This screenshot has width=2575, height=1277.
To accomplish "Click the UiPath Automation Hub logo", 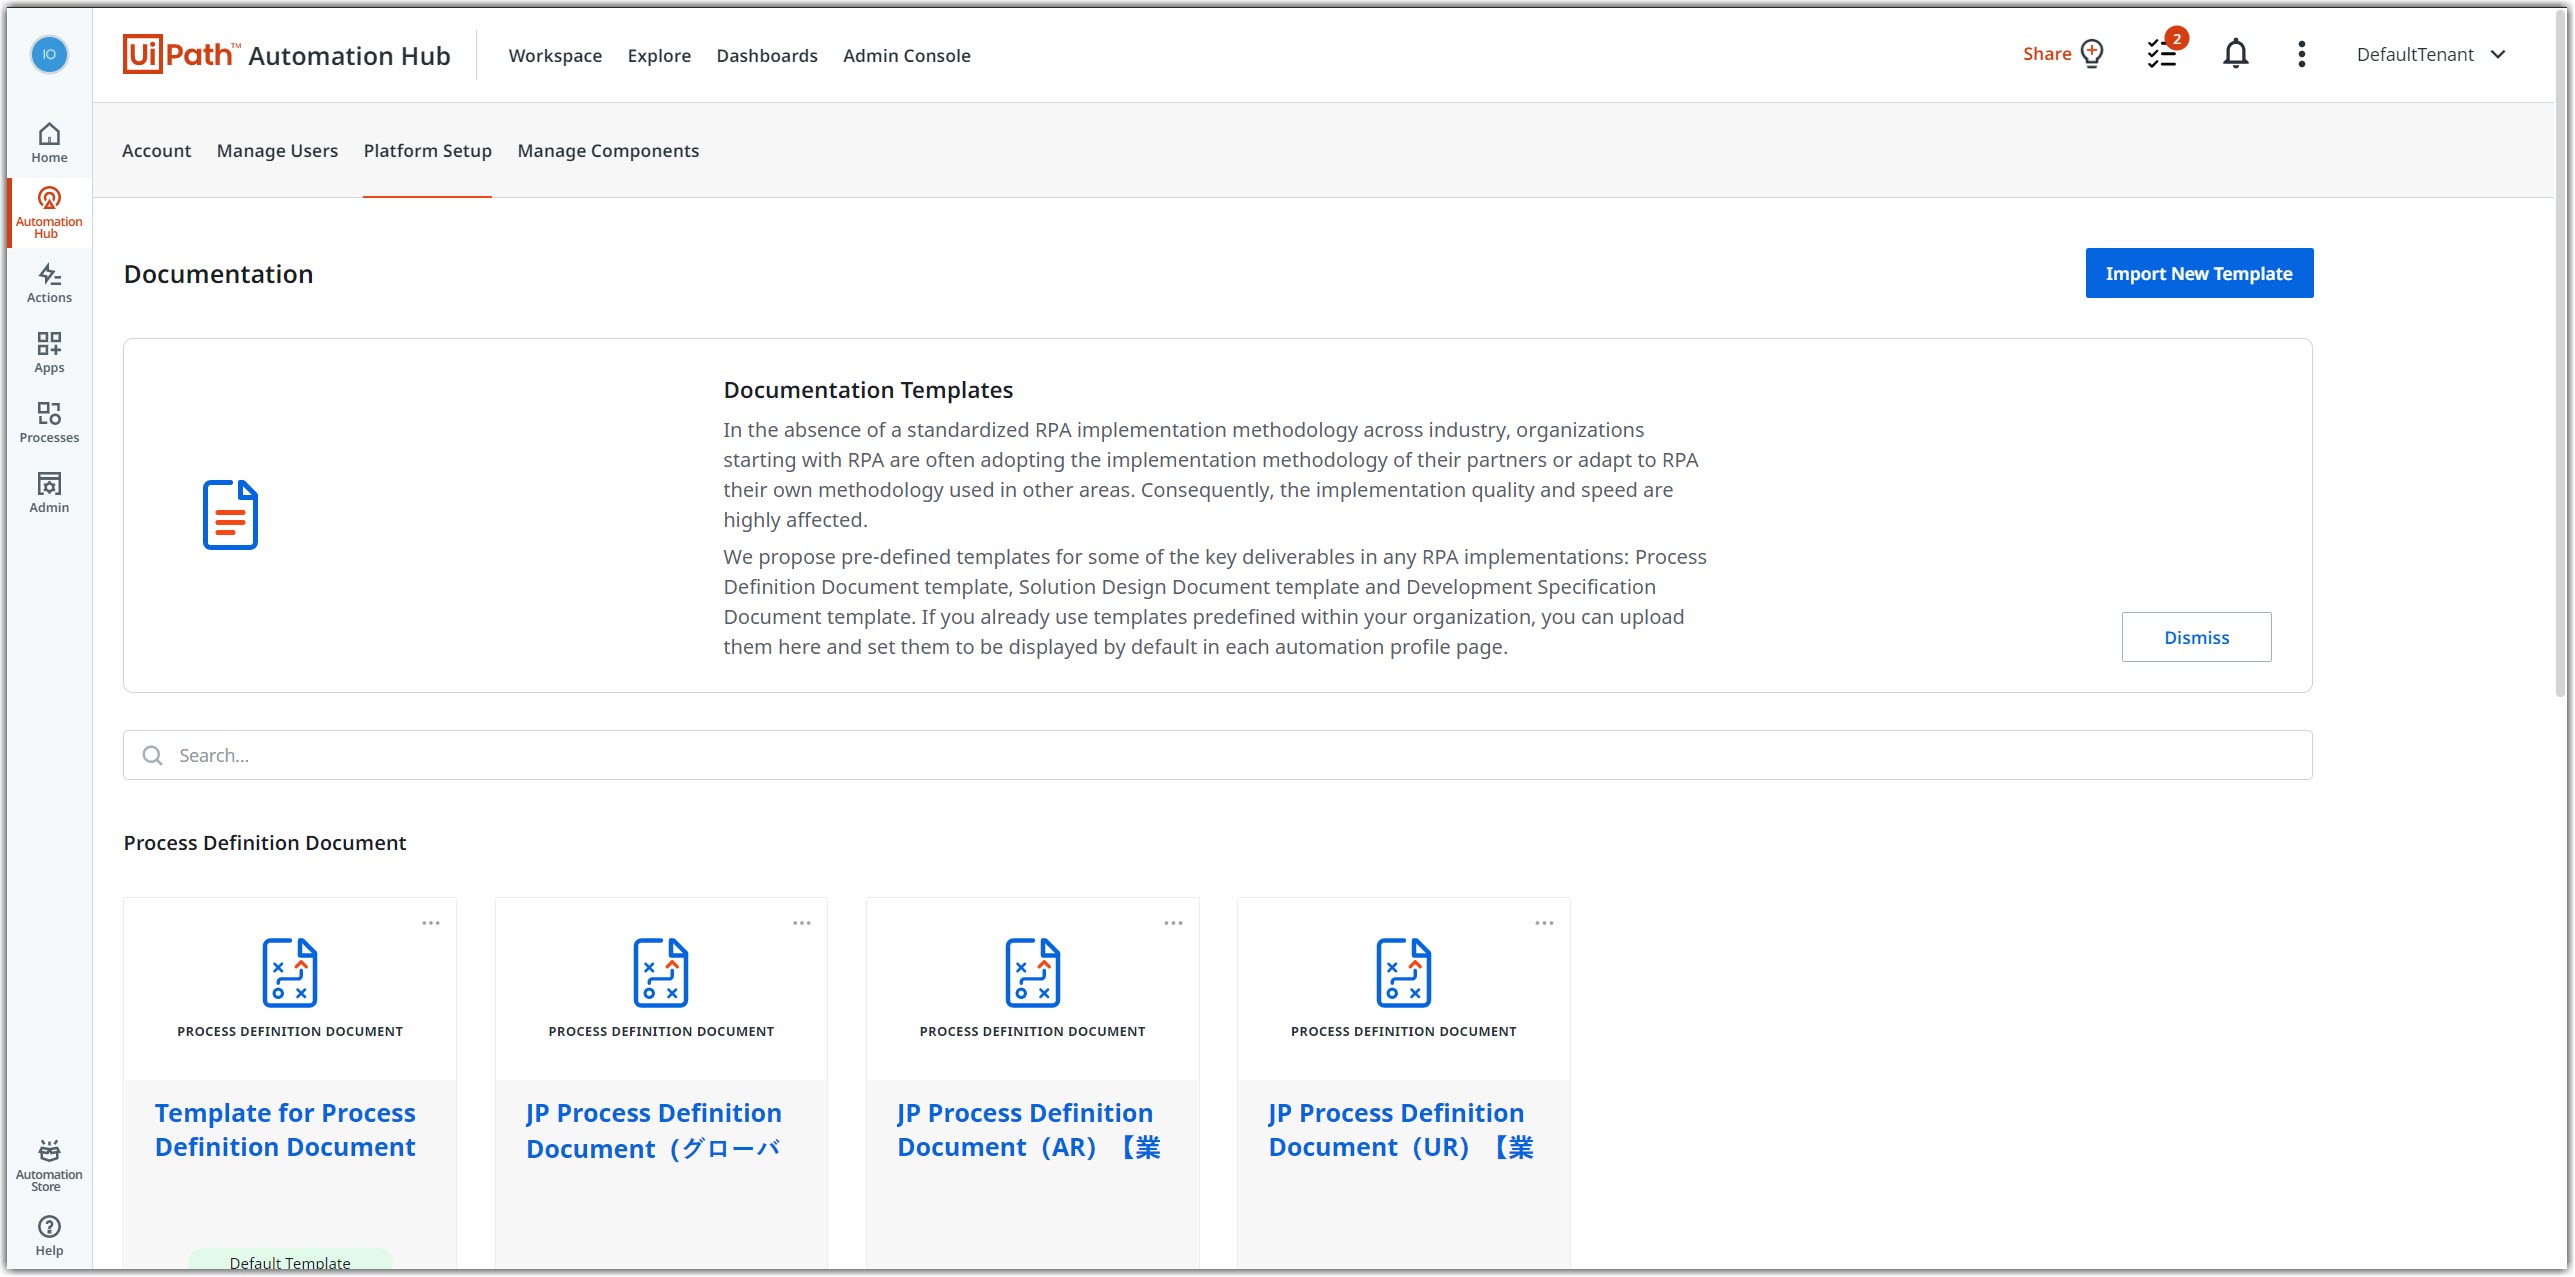I will click(286, 55).
